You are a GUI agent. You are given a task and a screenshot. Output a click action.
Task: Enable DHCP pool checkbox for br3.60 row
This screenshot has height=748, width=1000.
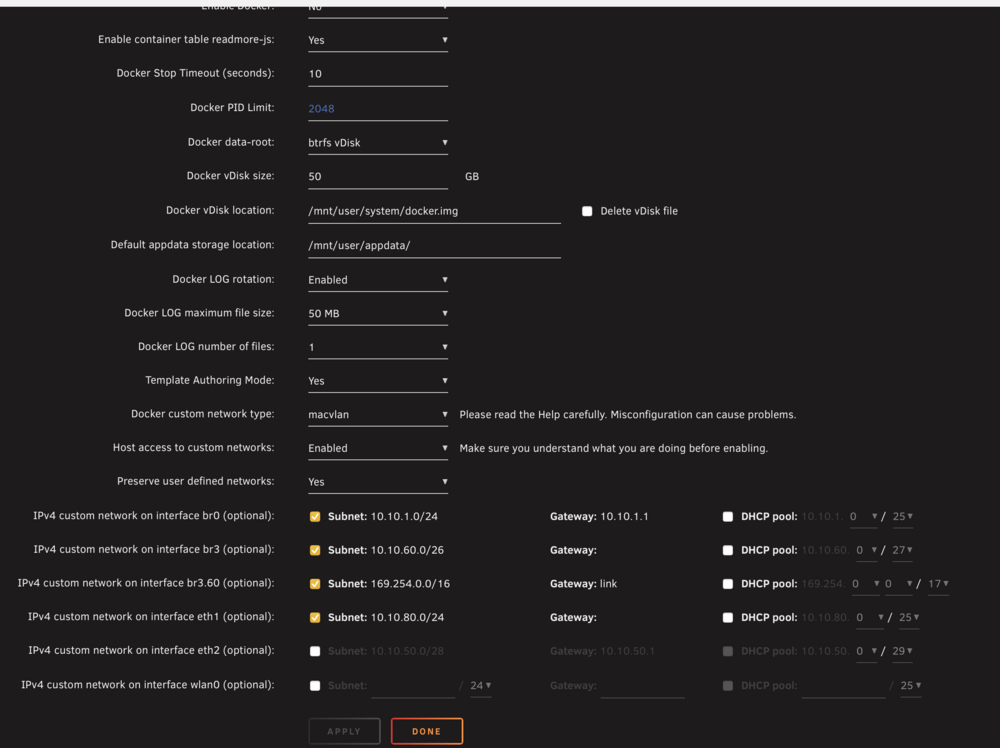728,583
